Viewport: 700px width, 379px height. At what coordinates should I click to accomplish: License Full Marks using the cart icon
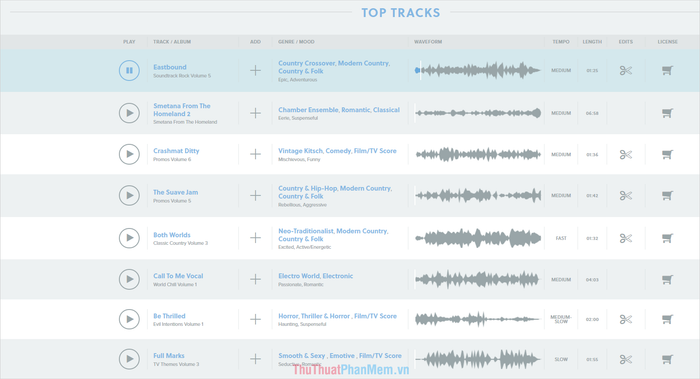pyautogui.click(x=667, y=359)
